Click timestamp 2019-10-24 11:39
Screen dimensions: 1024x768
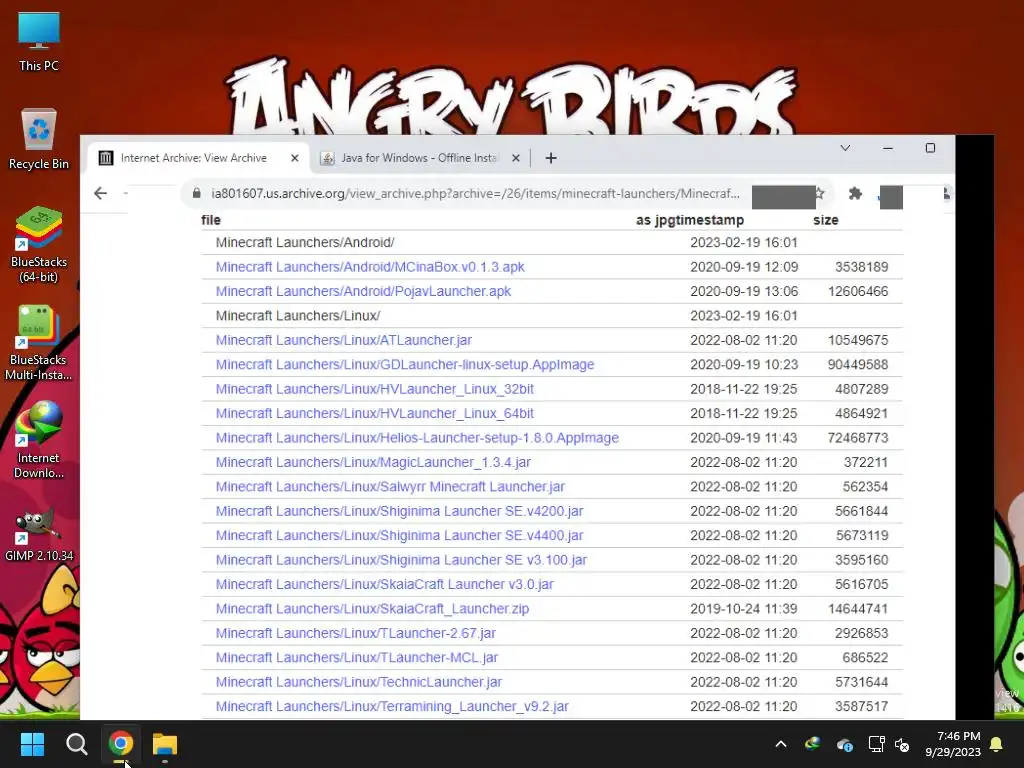click(x=743, y=609)
